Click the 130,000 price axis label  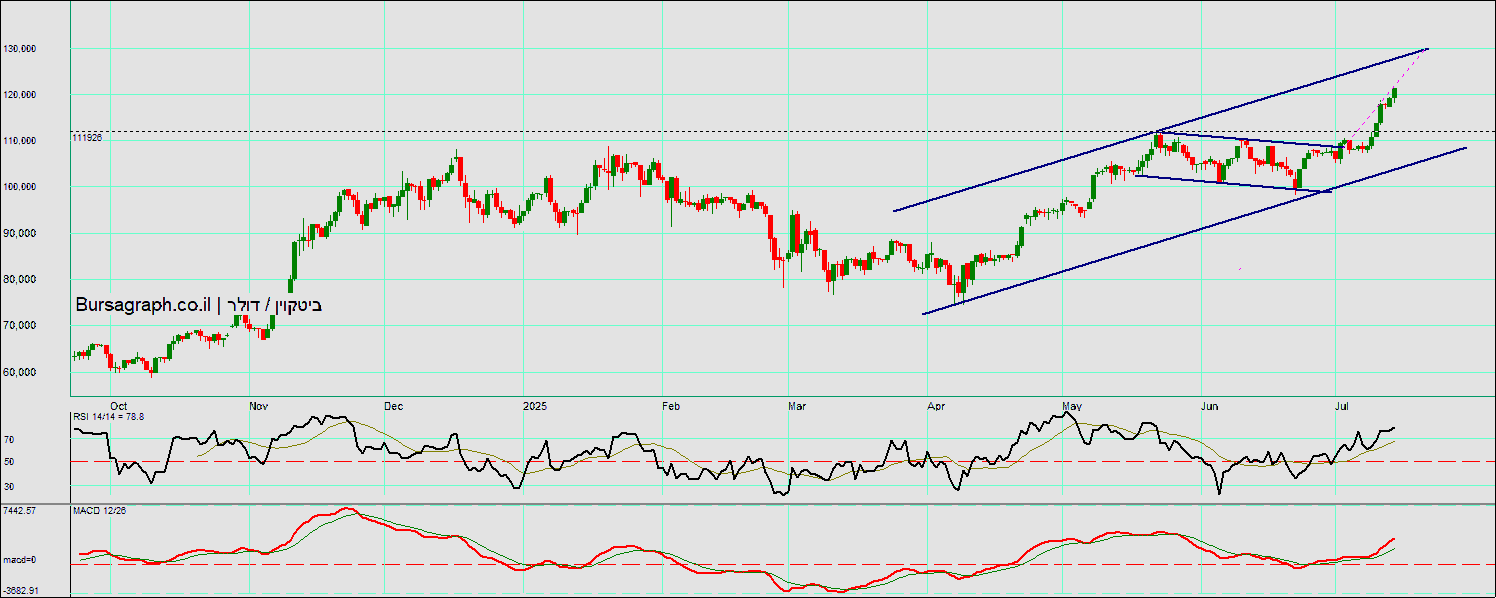pyautogui.click(x=20, y=48)
